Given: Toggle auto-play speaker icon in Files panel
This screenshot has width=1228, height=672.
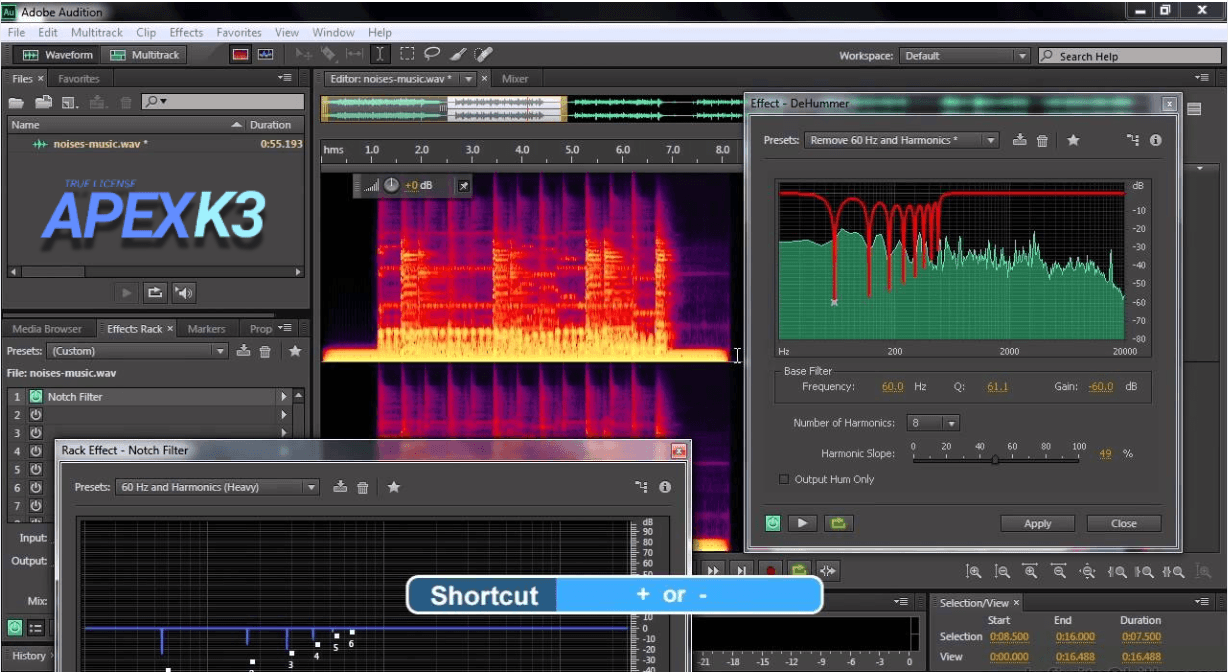Looking at the screenshot, I should point(183,293).
